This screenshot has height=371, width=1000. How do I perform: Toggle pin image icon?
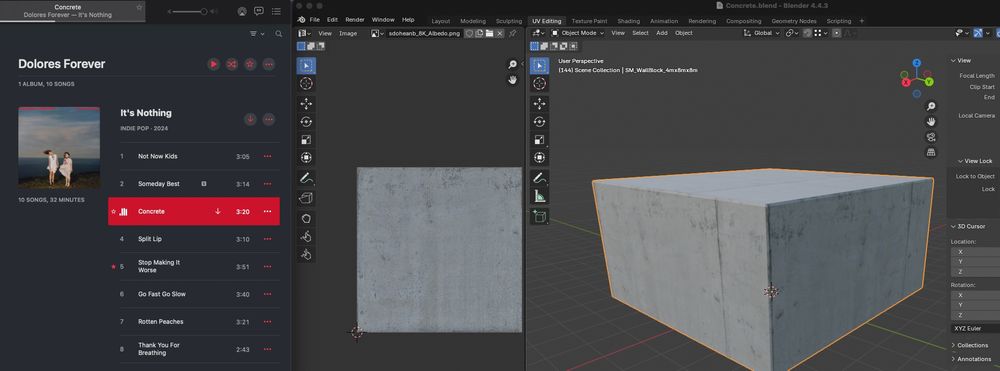point(512,33)
